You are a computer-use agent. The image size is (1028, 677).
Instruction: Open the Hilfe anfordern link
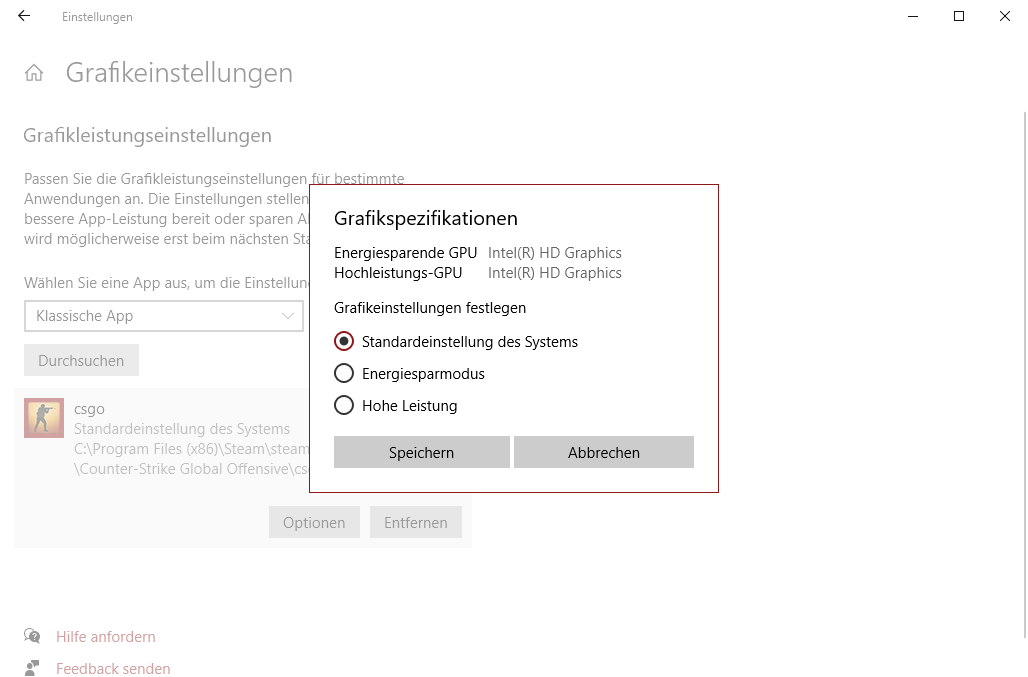(105, 637)
